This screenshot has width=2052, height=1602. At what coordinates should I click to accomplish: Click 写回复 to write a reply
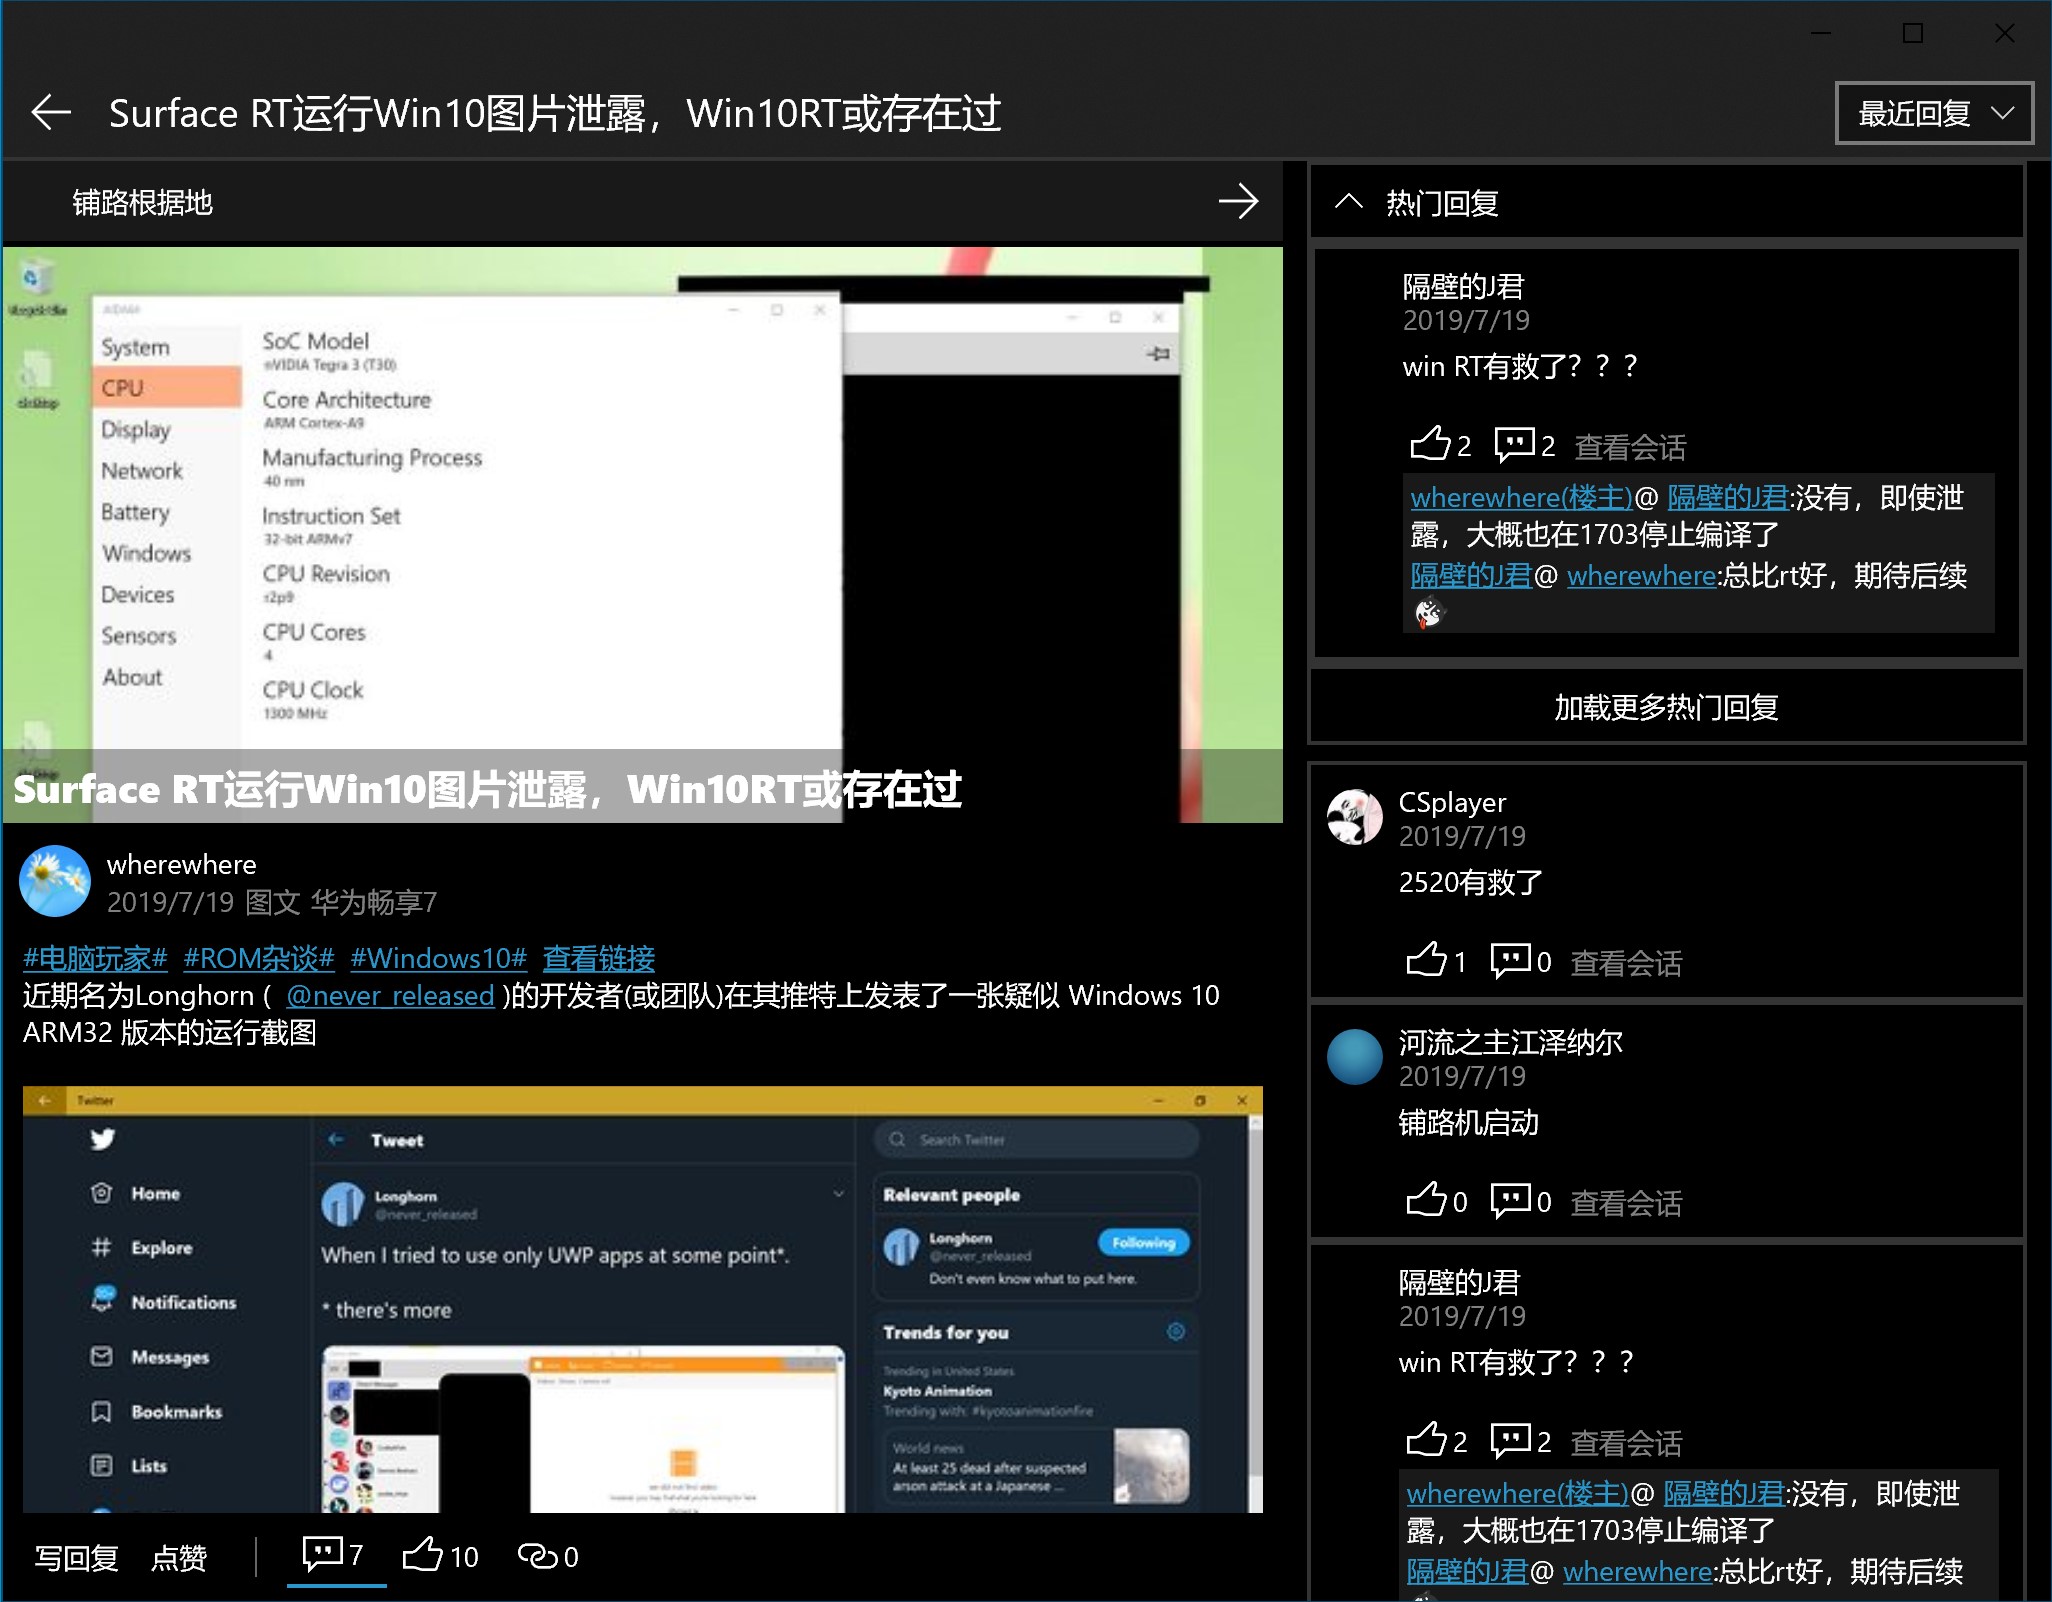(x=76, y=1557)
